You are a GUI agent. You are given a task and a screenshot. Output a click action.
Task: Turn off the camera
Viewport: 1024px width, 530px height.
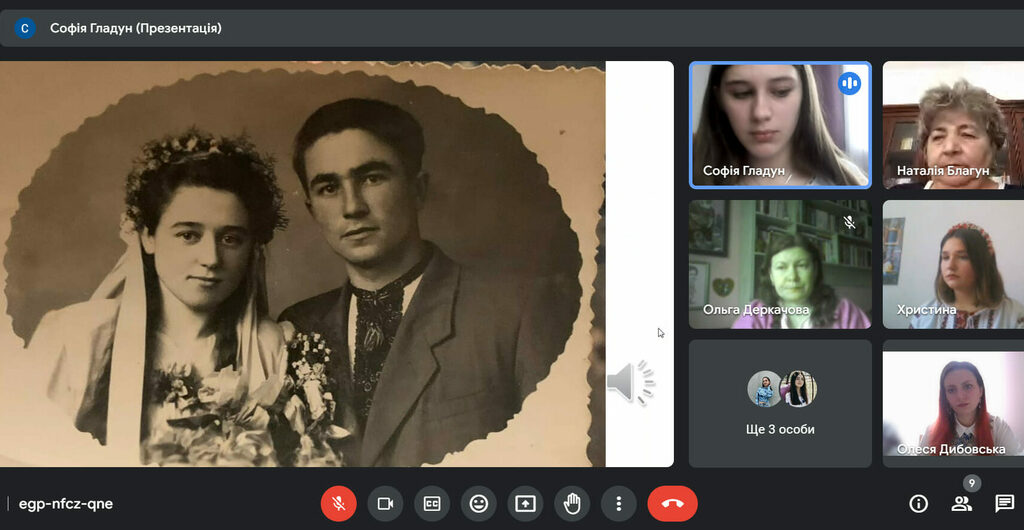point(385,503)
